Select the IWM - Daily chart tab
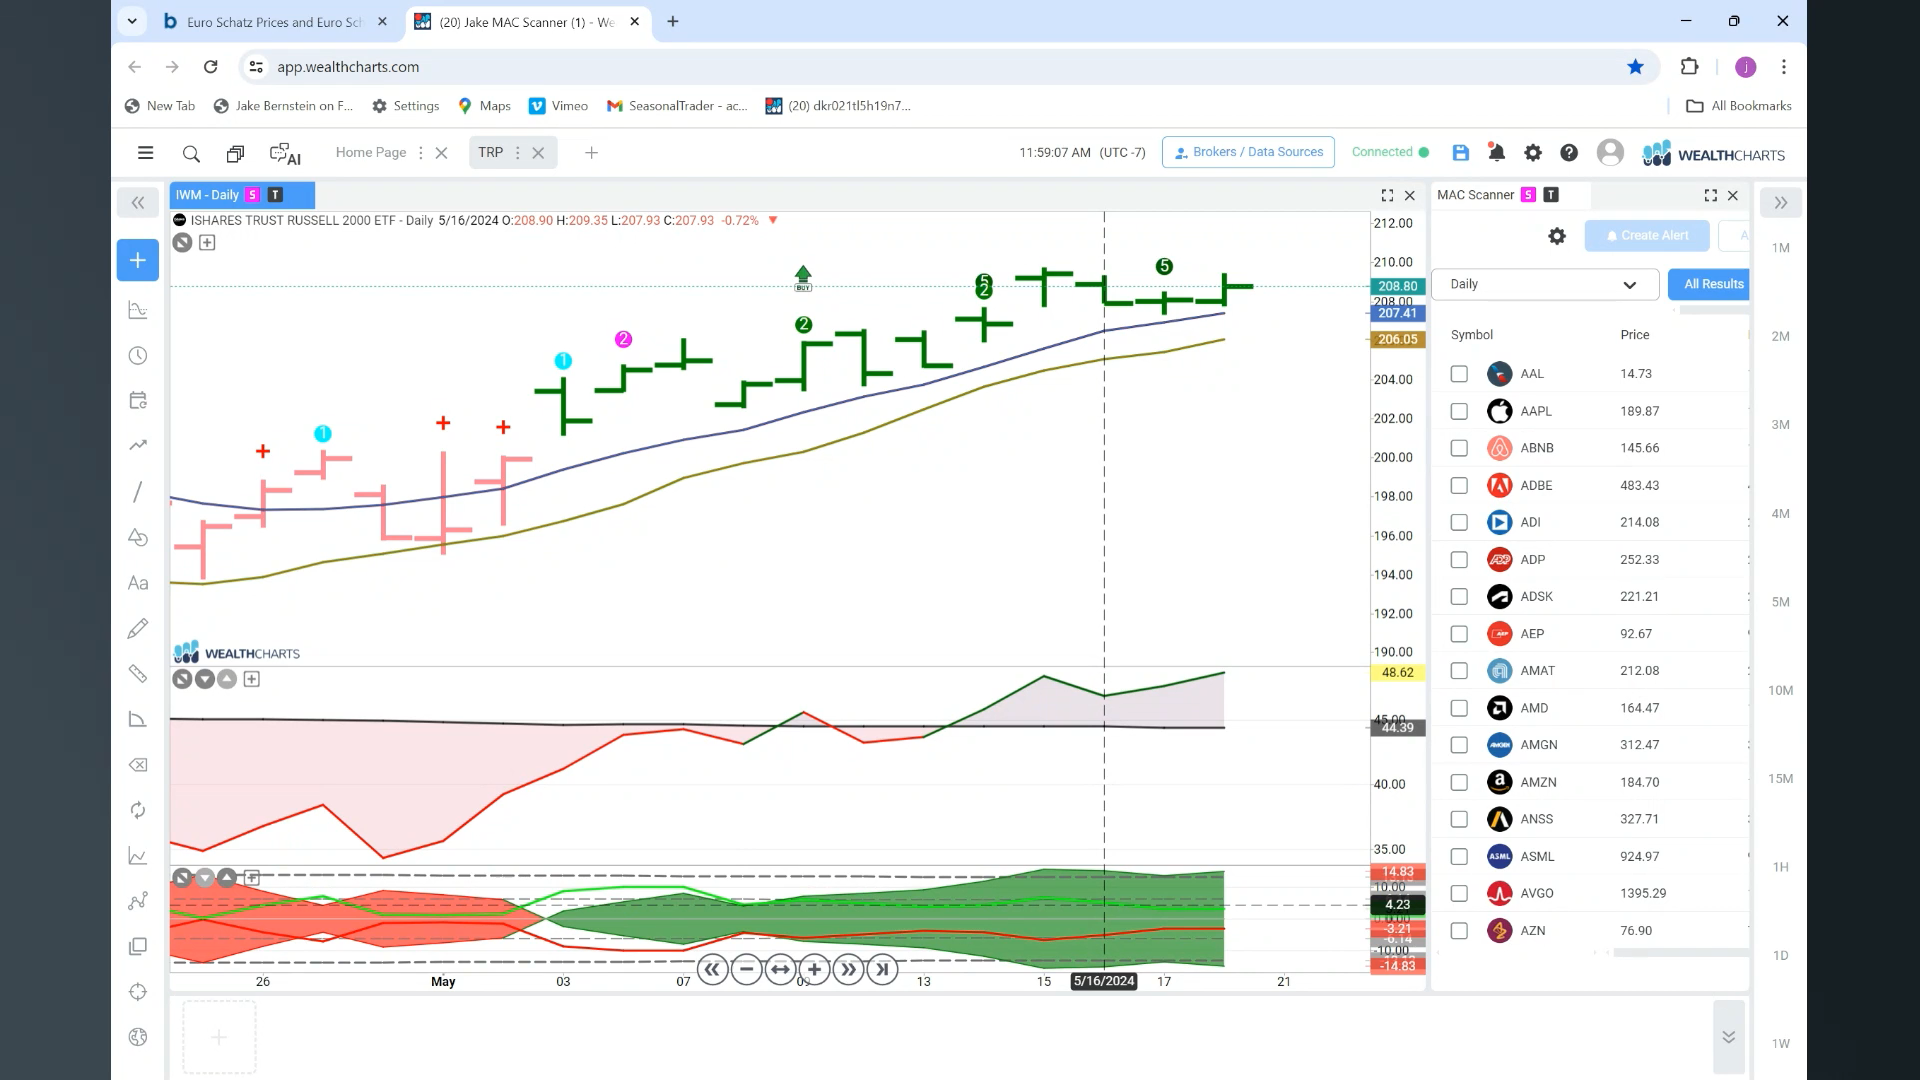The width and height of the screenshot is (1920, 1080). 242,195
